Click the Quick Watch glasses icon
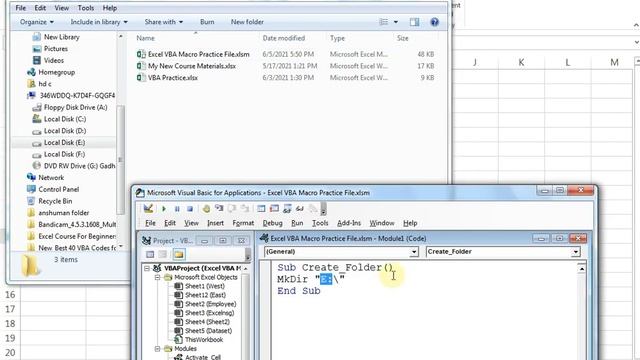 (300, 209)
